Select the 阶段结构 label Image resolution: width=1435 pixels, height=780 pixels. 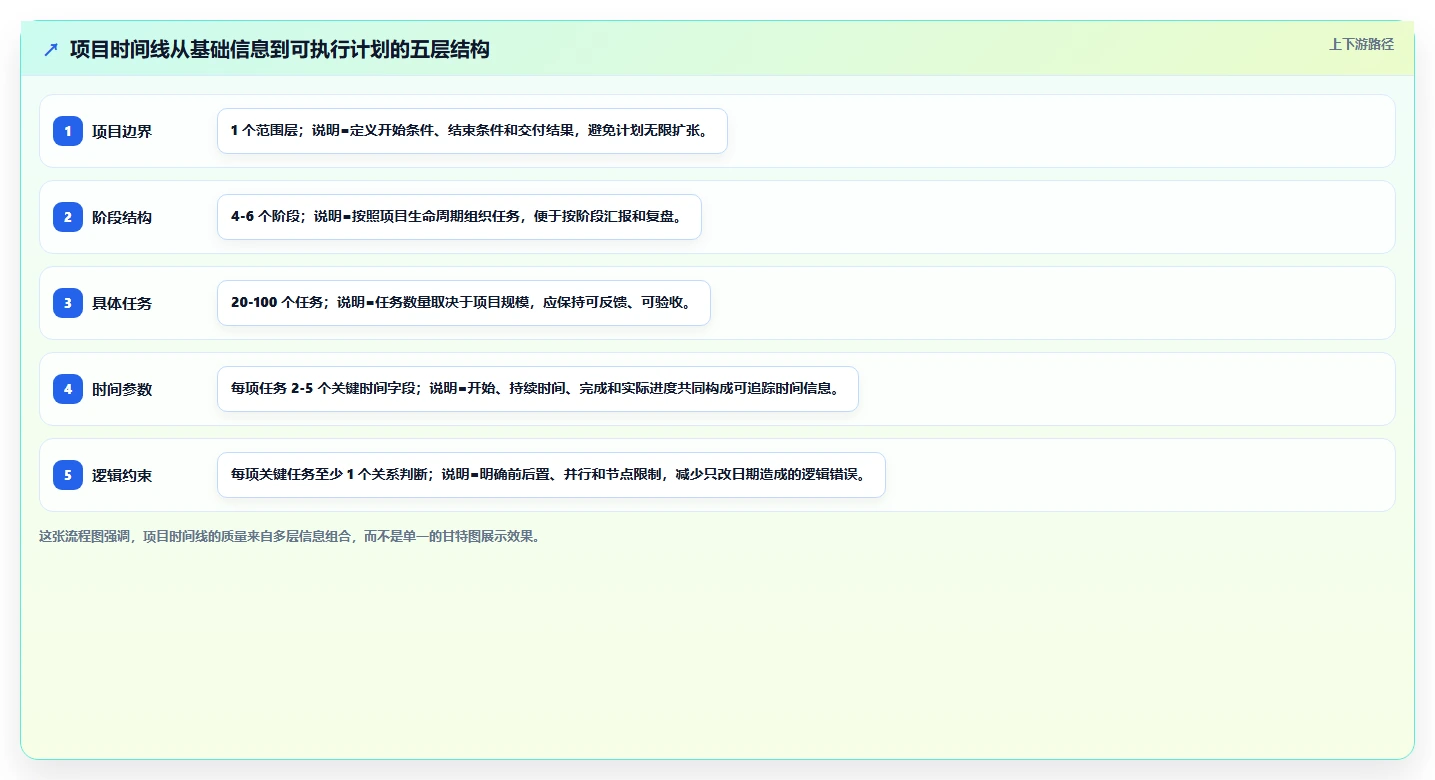click(122, 217)
